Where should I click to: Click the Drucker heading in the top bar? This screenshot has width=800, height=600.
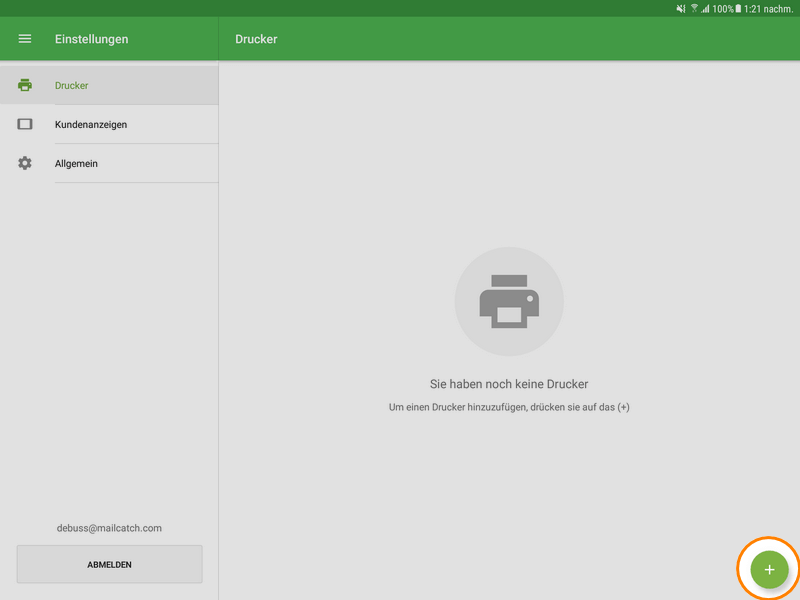256,40
